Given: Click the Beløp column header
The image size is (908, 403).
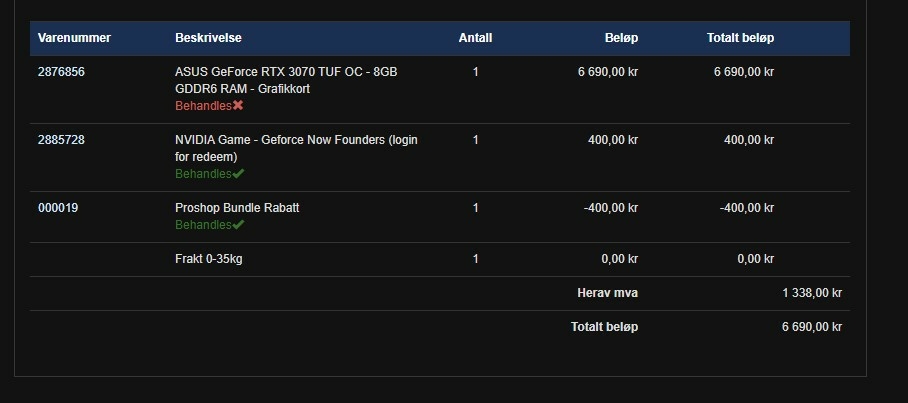Looking at the screenshot, I should pyautogui.click(x=621, y=38).
